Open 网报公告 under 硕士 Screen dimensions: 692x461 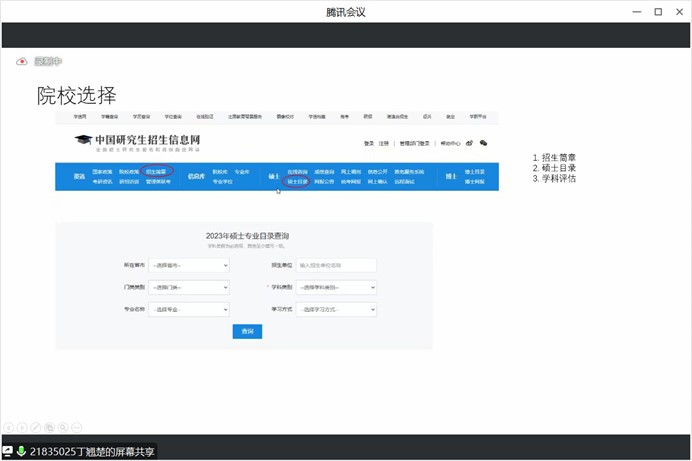[324, 181]
